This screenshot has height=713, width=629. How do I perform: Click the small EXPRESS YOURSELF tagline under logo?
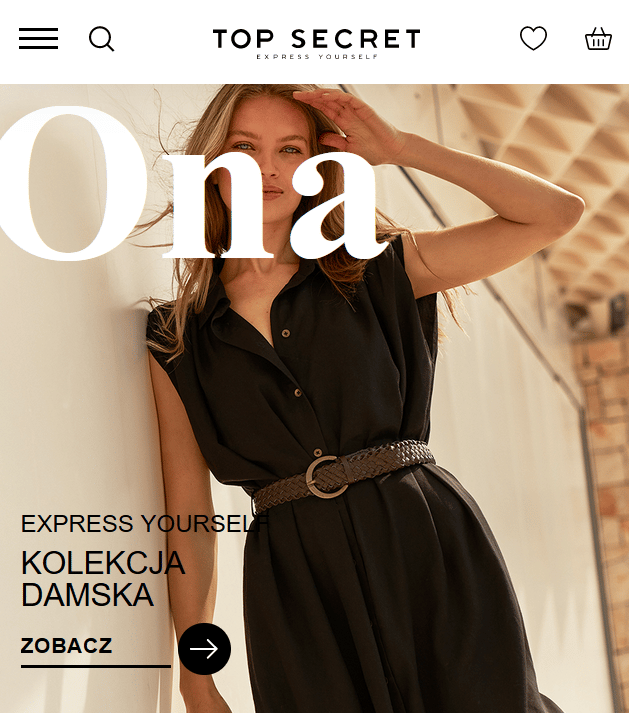(x=317, y=57)
